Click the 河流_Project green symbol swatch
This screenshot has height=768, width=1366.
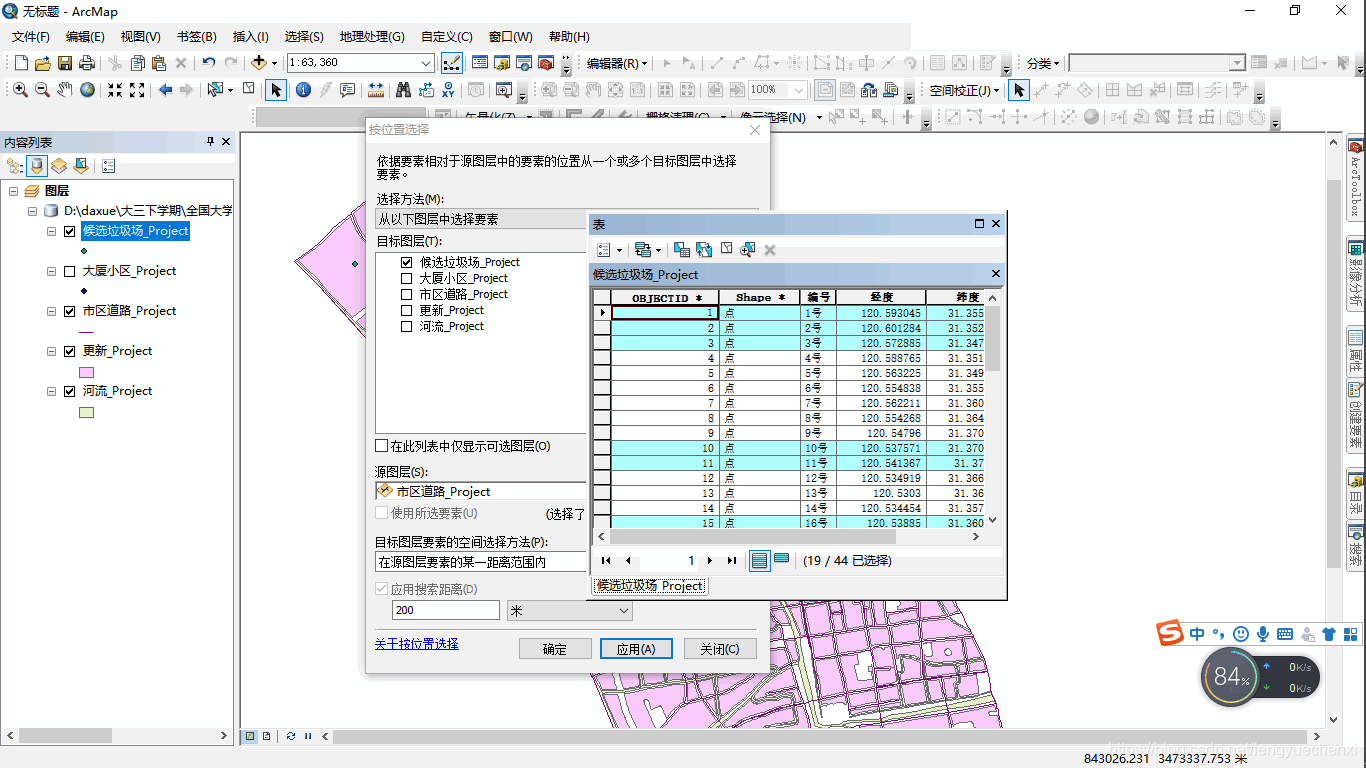pyautogui.click(x=86, y=412)
